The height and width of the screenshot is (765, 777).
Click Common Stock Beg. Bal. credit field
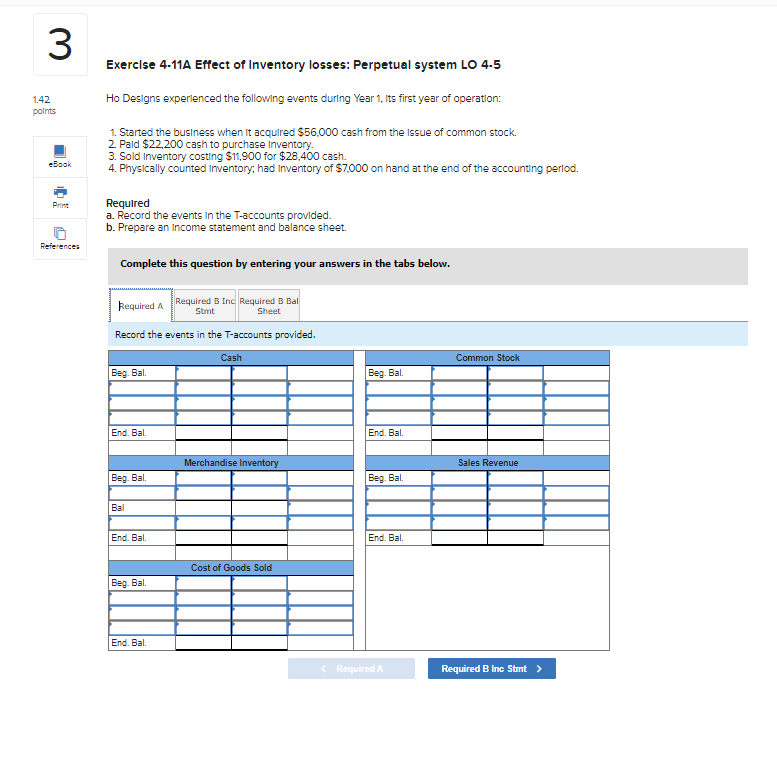click(x=515, y=373)
